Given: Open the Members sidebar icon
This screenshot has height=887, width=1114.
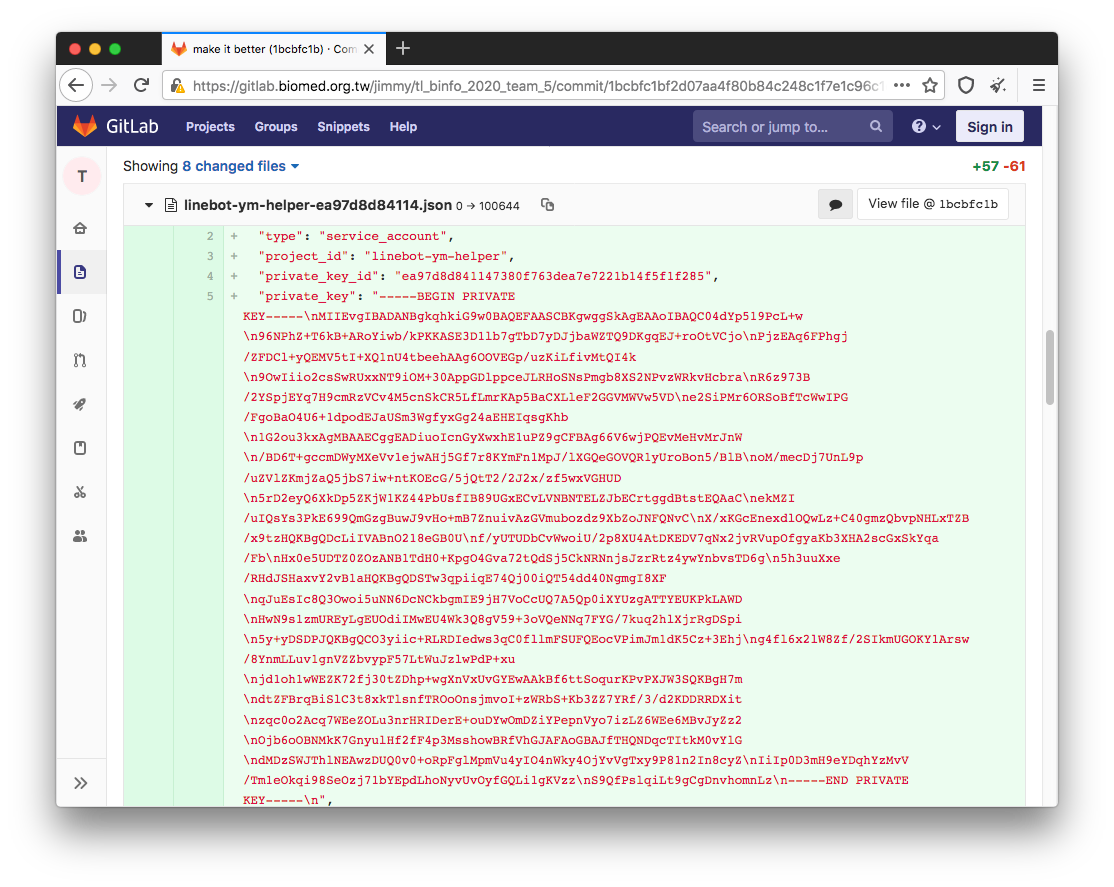Looking at the screenshot, I should click(x=80, y=537).
